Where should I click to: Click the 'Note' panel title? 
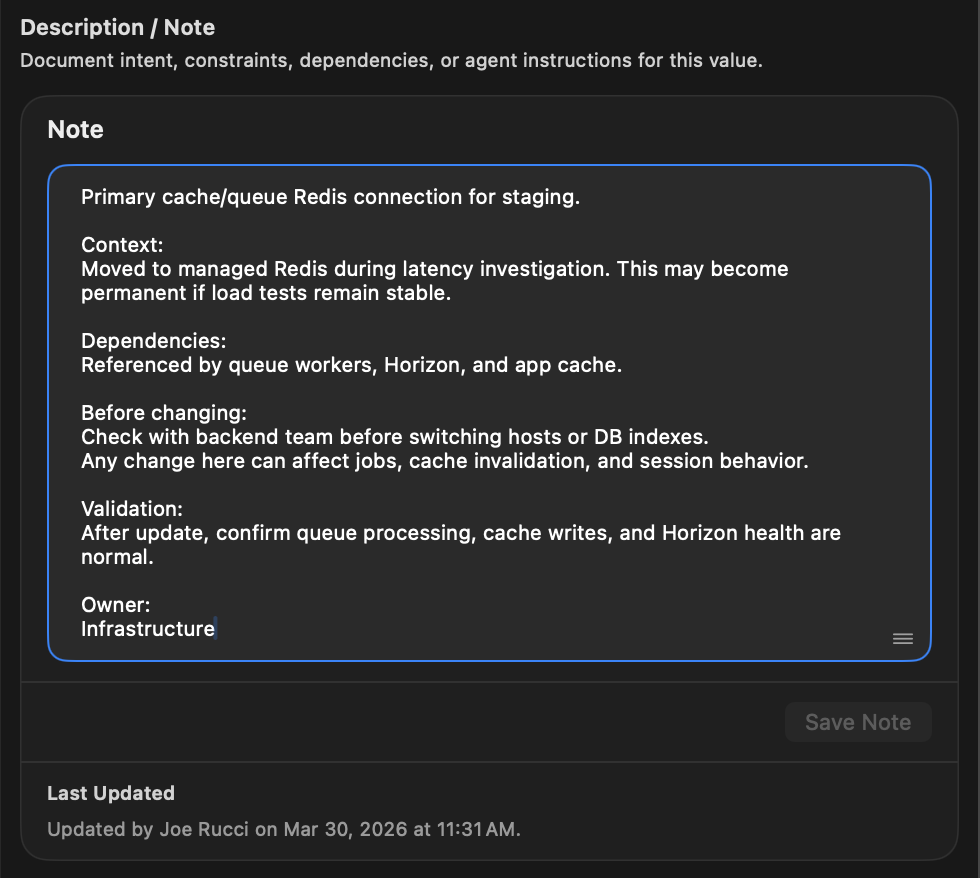tap(75, 129)
